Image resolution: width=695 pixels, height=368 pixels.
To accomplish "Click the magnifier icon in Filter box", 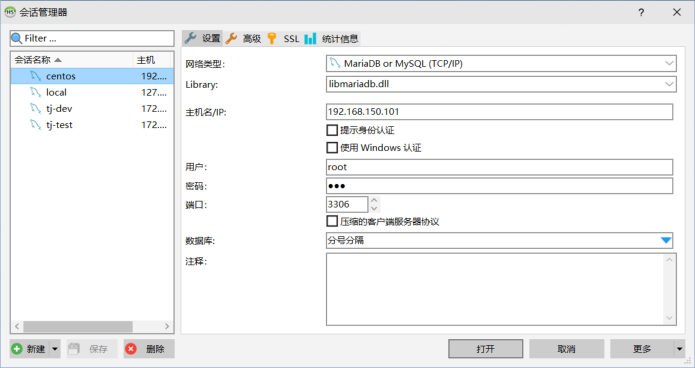I will [16, 38].
